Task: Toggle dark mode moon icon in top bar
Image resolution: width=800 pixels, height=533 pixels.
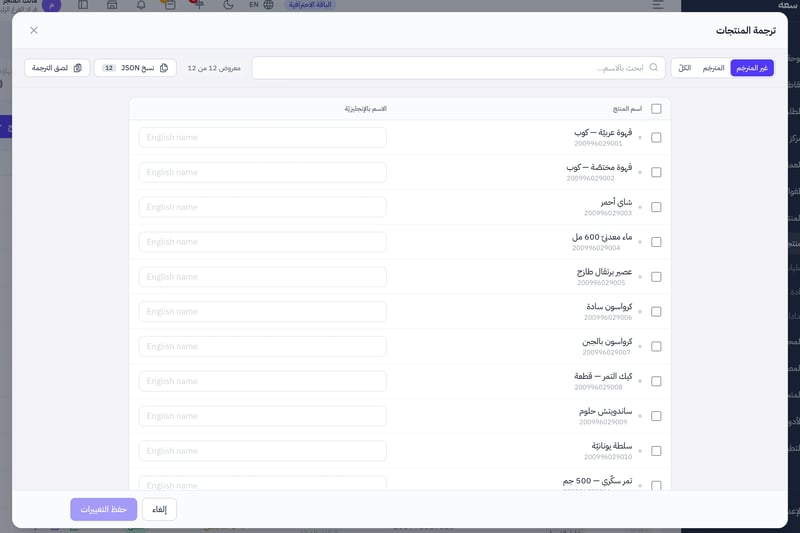Action: pyautogui.click(x=228, y=5)
